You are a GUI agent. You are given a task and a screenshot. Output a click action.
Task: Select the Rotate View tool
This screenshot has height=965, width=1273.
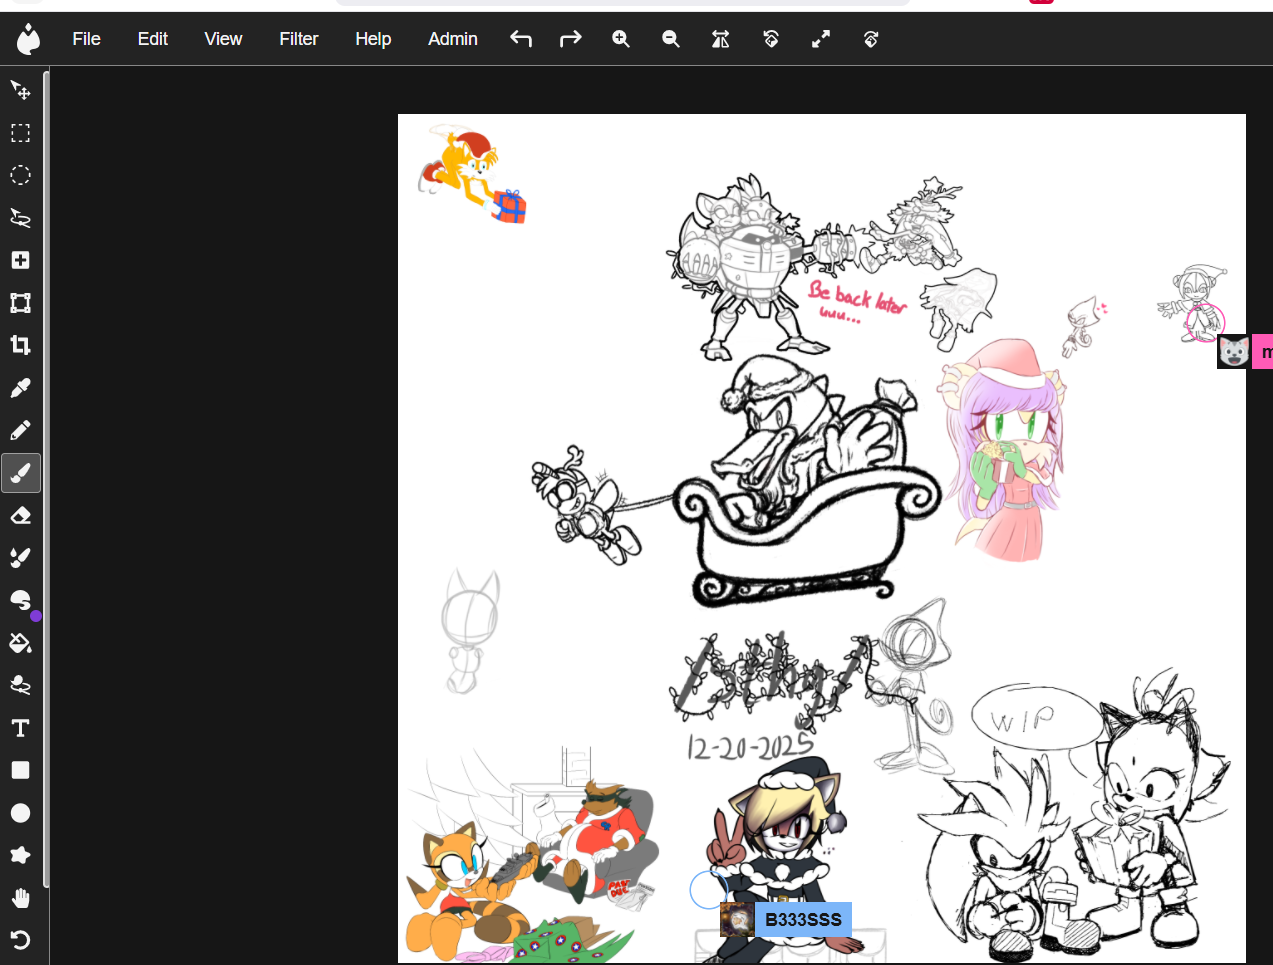coord(20,940)
